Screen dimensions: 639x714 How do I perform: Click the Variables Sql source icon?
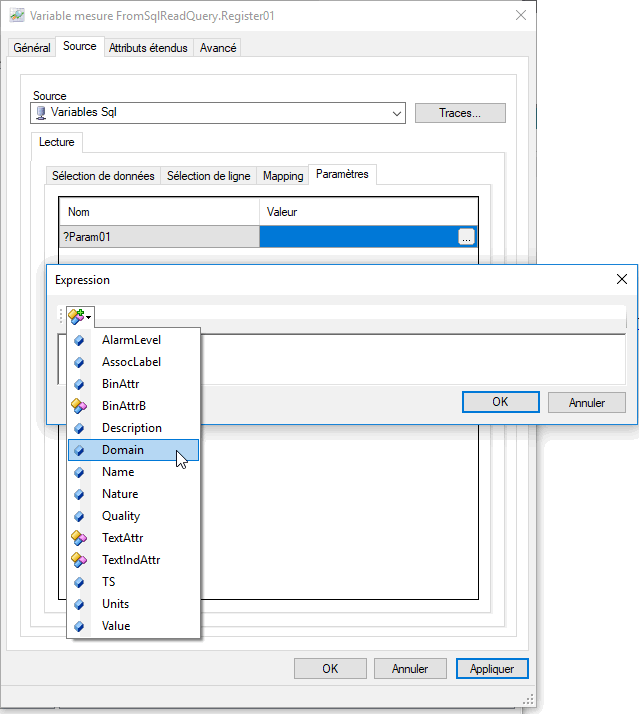click(41, 113)
